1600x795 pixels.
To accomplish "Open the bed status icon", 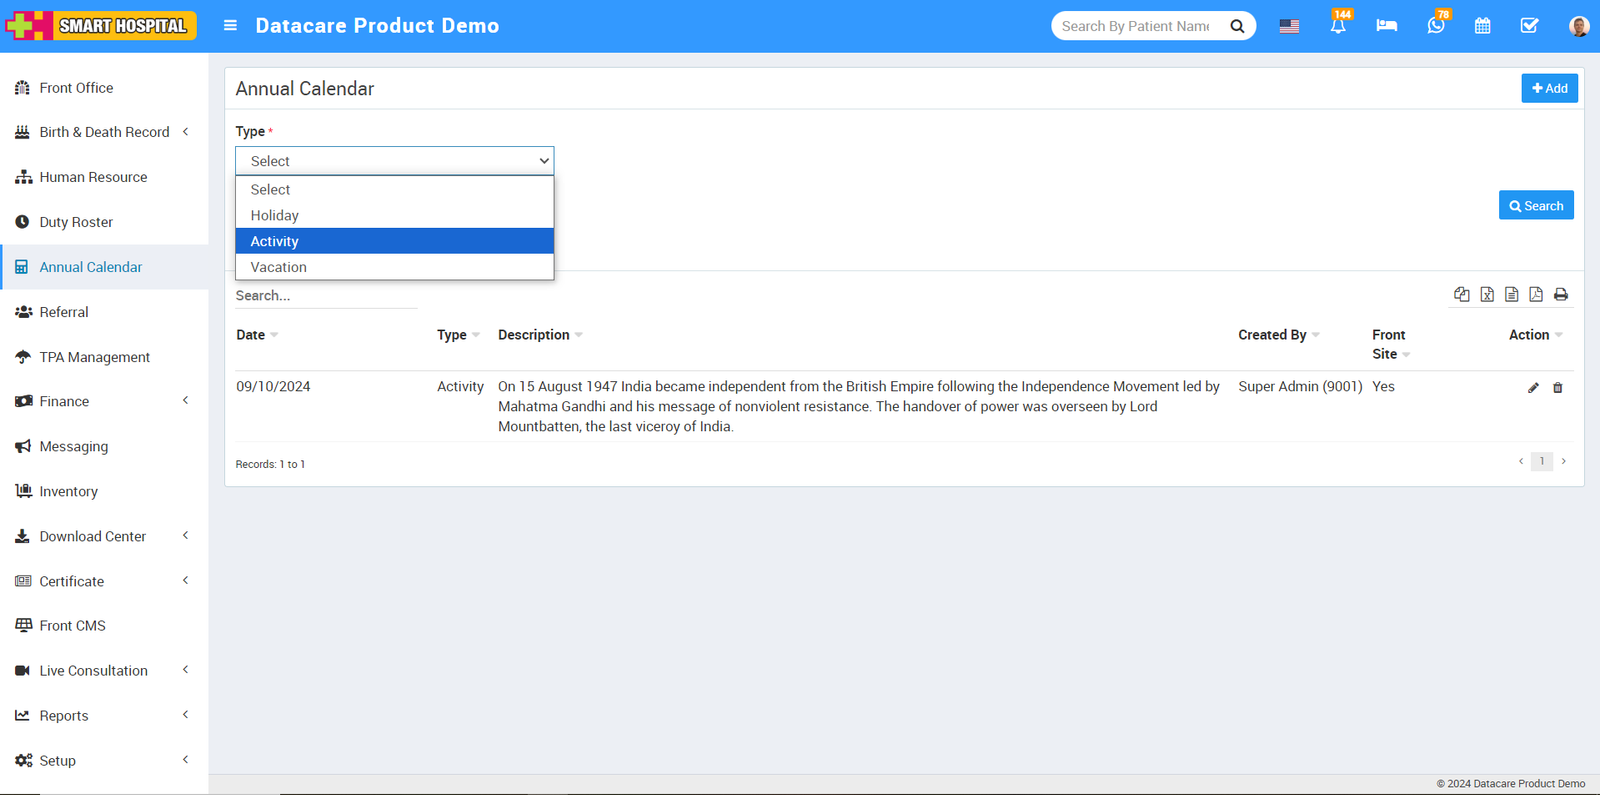I will [x=1386, y=26].
